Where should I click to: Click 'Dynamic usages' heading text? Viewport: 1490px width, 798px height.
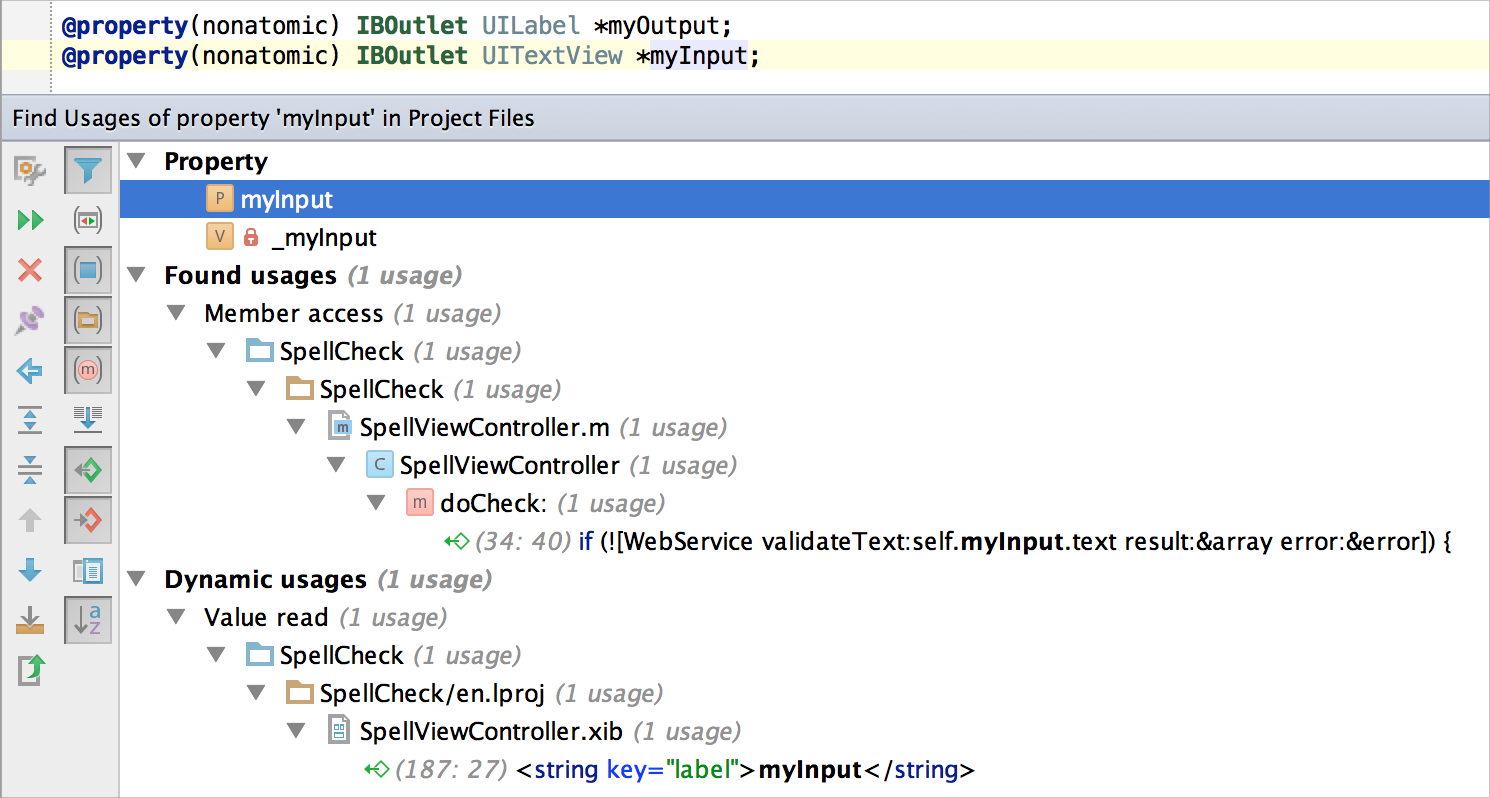click(265, 579)
